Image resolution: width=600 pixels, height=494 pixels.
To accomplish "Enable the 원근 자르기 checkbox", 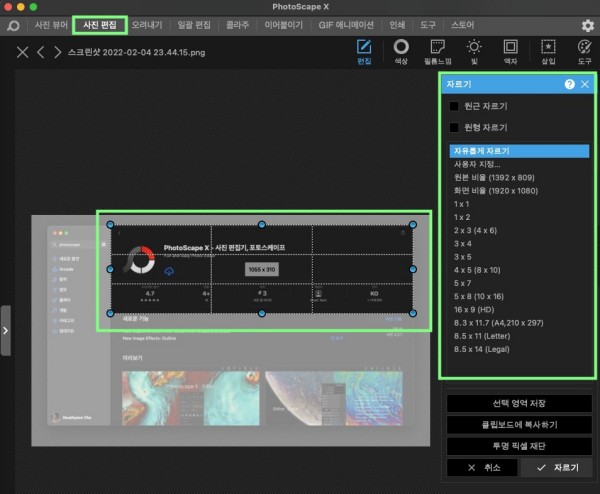I will [454, 106].
